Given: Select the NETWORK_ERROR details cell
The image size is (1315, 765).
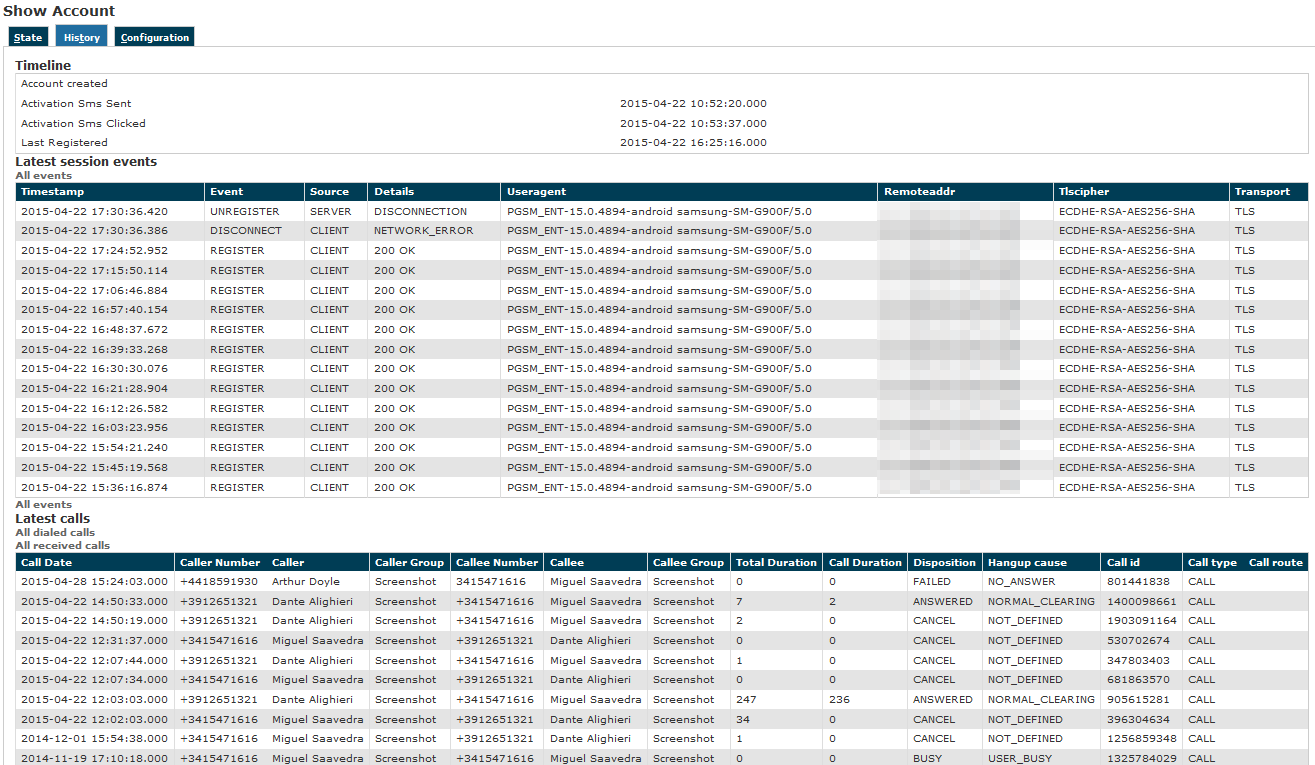Looking at the screenshot, I should click(x=424, y=231).
